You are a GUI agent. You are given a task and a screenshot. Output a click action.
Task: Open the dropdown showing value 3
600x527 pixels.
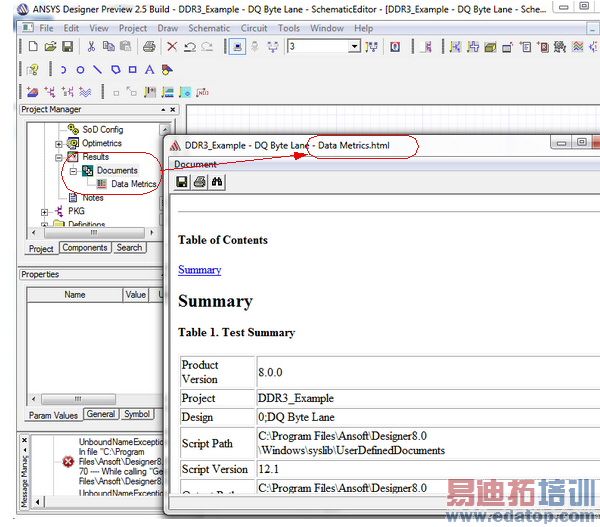354,47
